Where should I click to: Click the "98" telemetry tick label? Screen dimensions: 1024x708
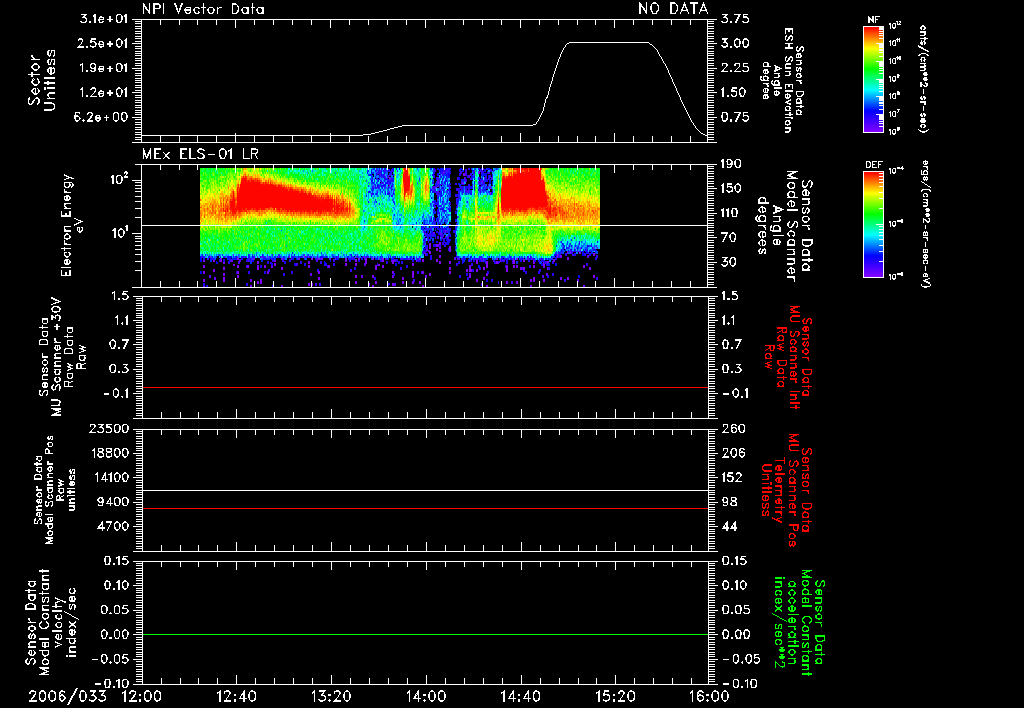pos(729,502)
